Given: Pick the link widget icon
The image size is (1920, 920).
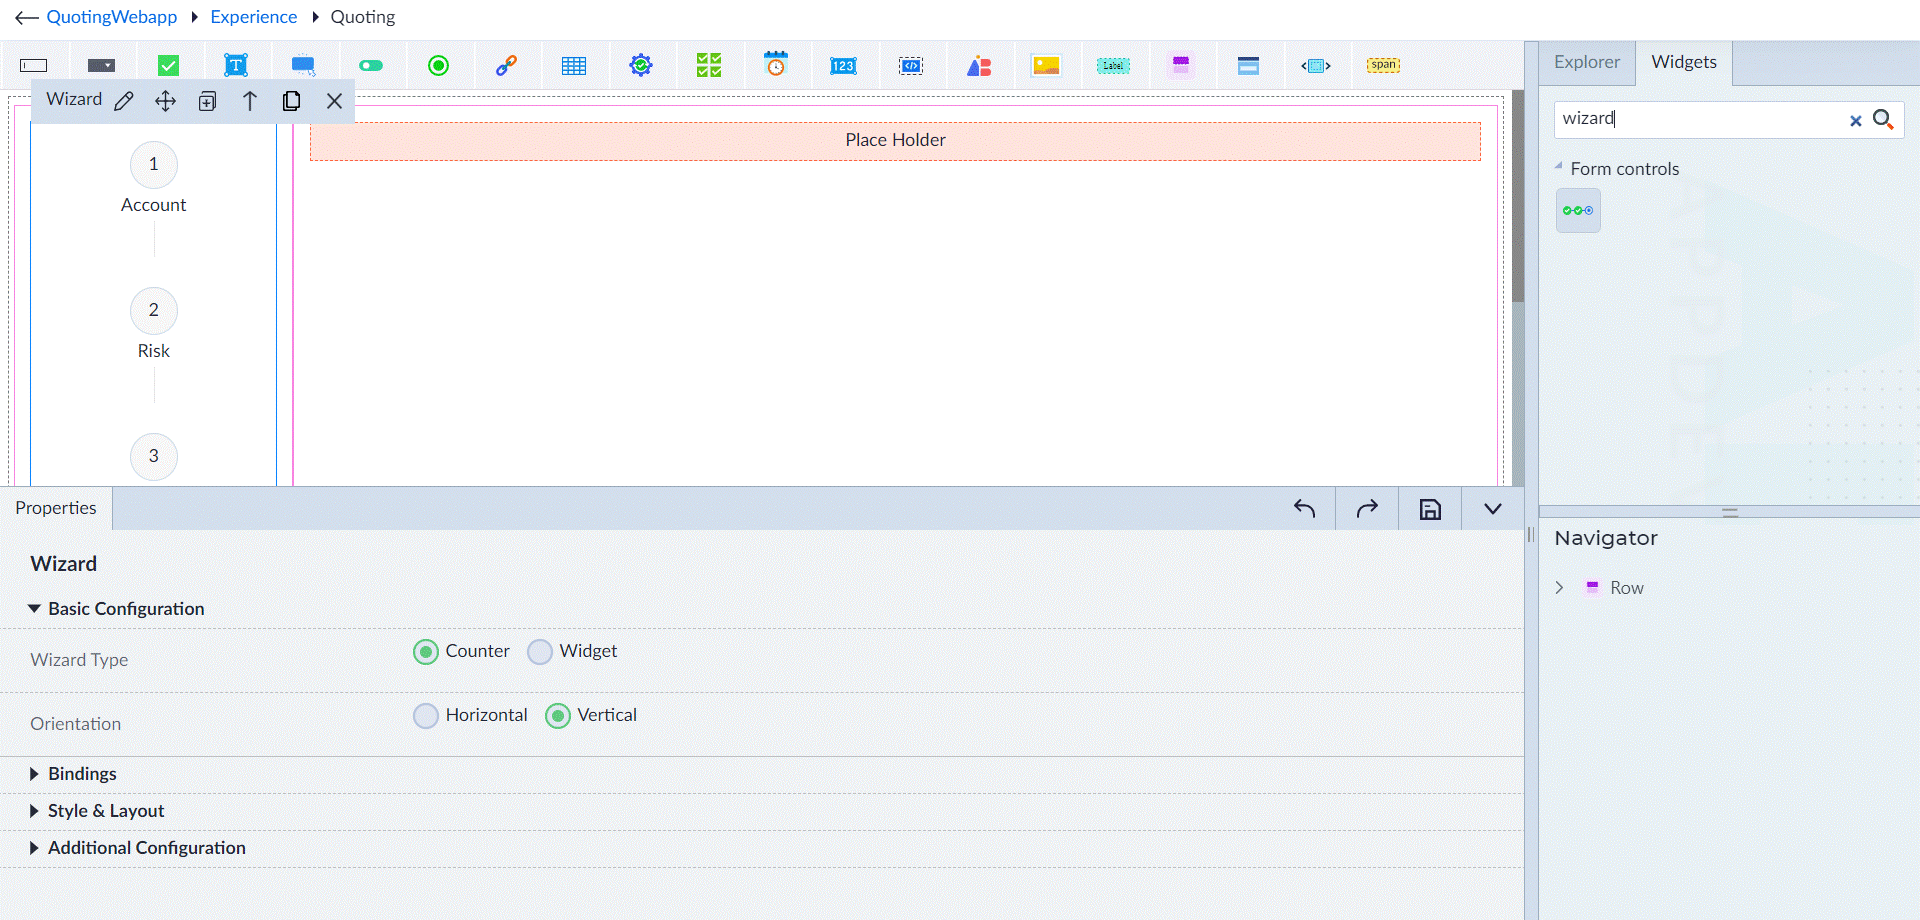Looking at the screenshot, I should coord(506,66).
